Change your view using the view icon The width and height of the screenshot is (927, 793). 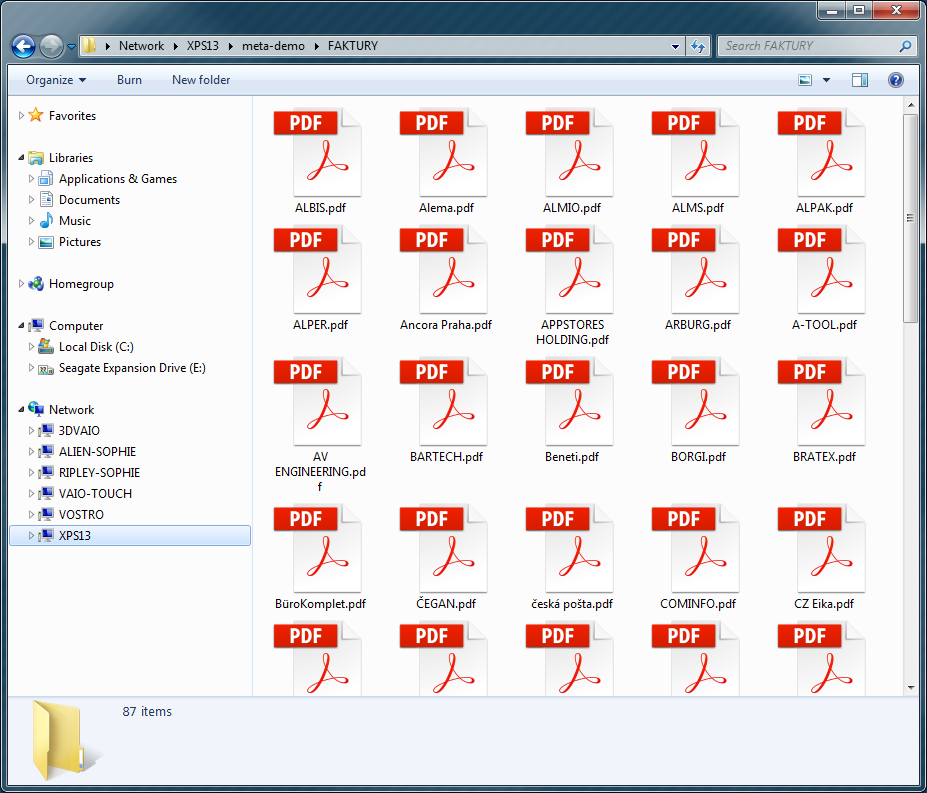(x=805, y=80)
